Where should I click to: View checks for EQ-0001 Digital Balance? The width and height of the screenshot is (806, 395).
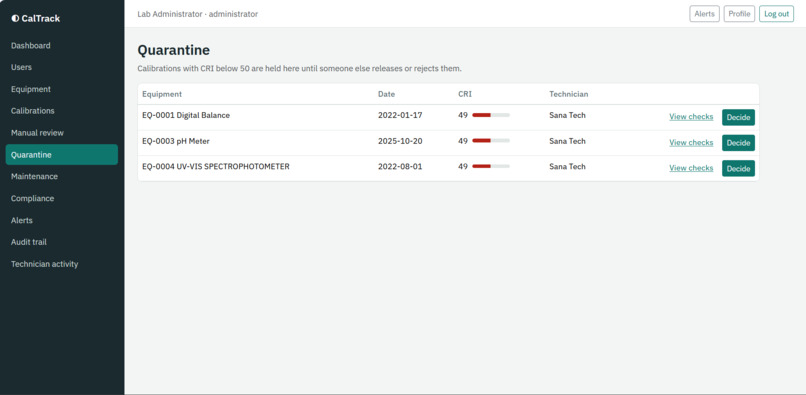pos(691,117)
